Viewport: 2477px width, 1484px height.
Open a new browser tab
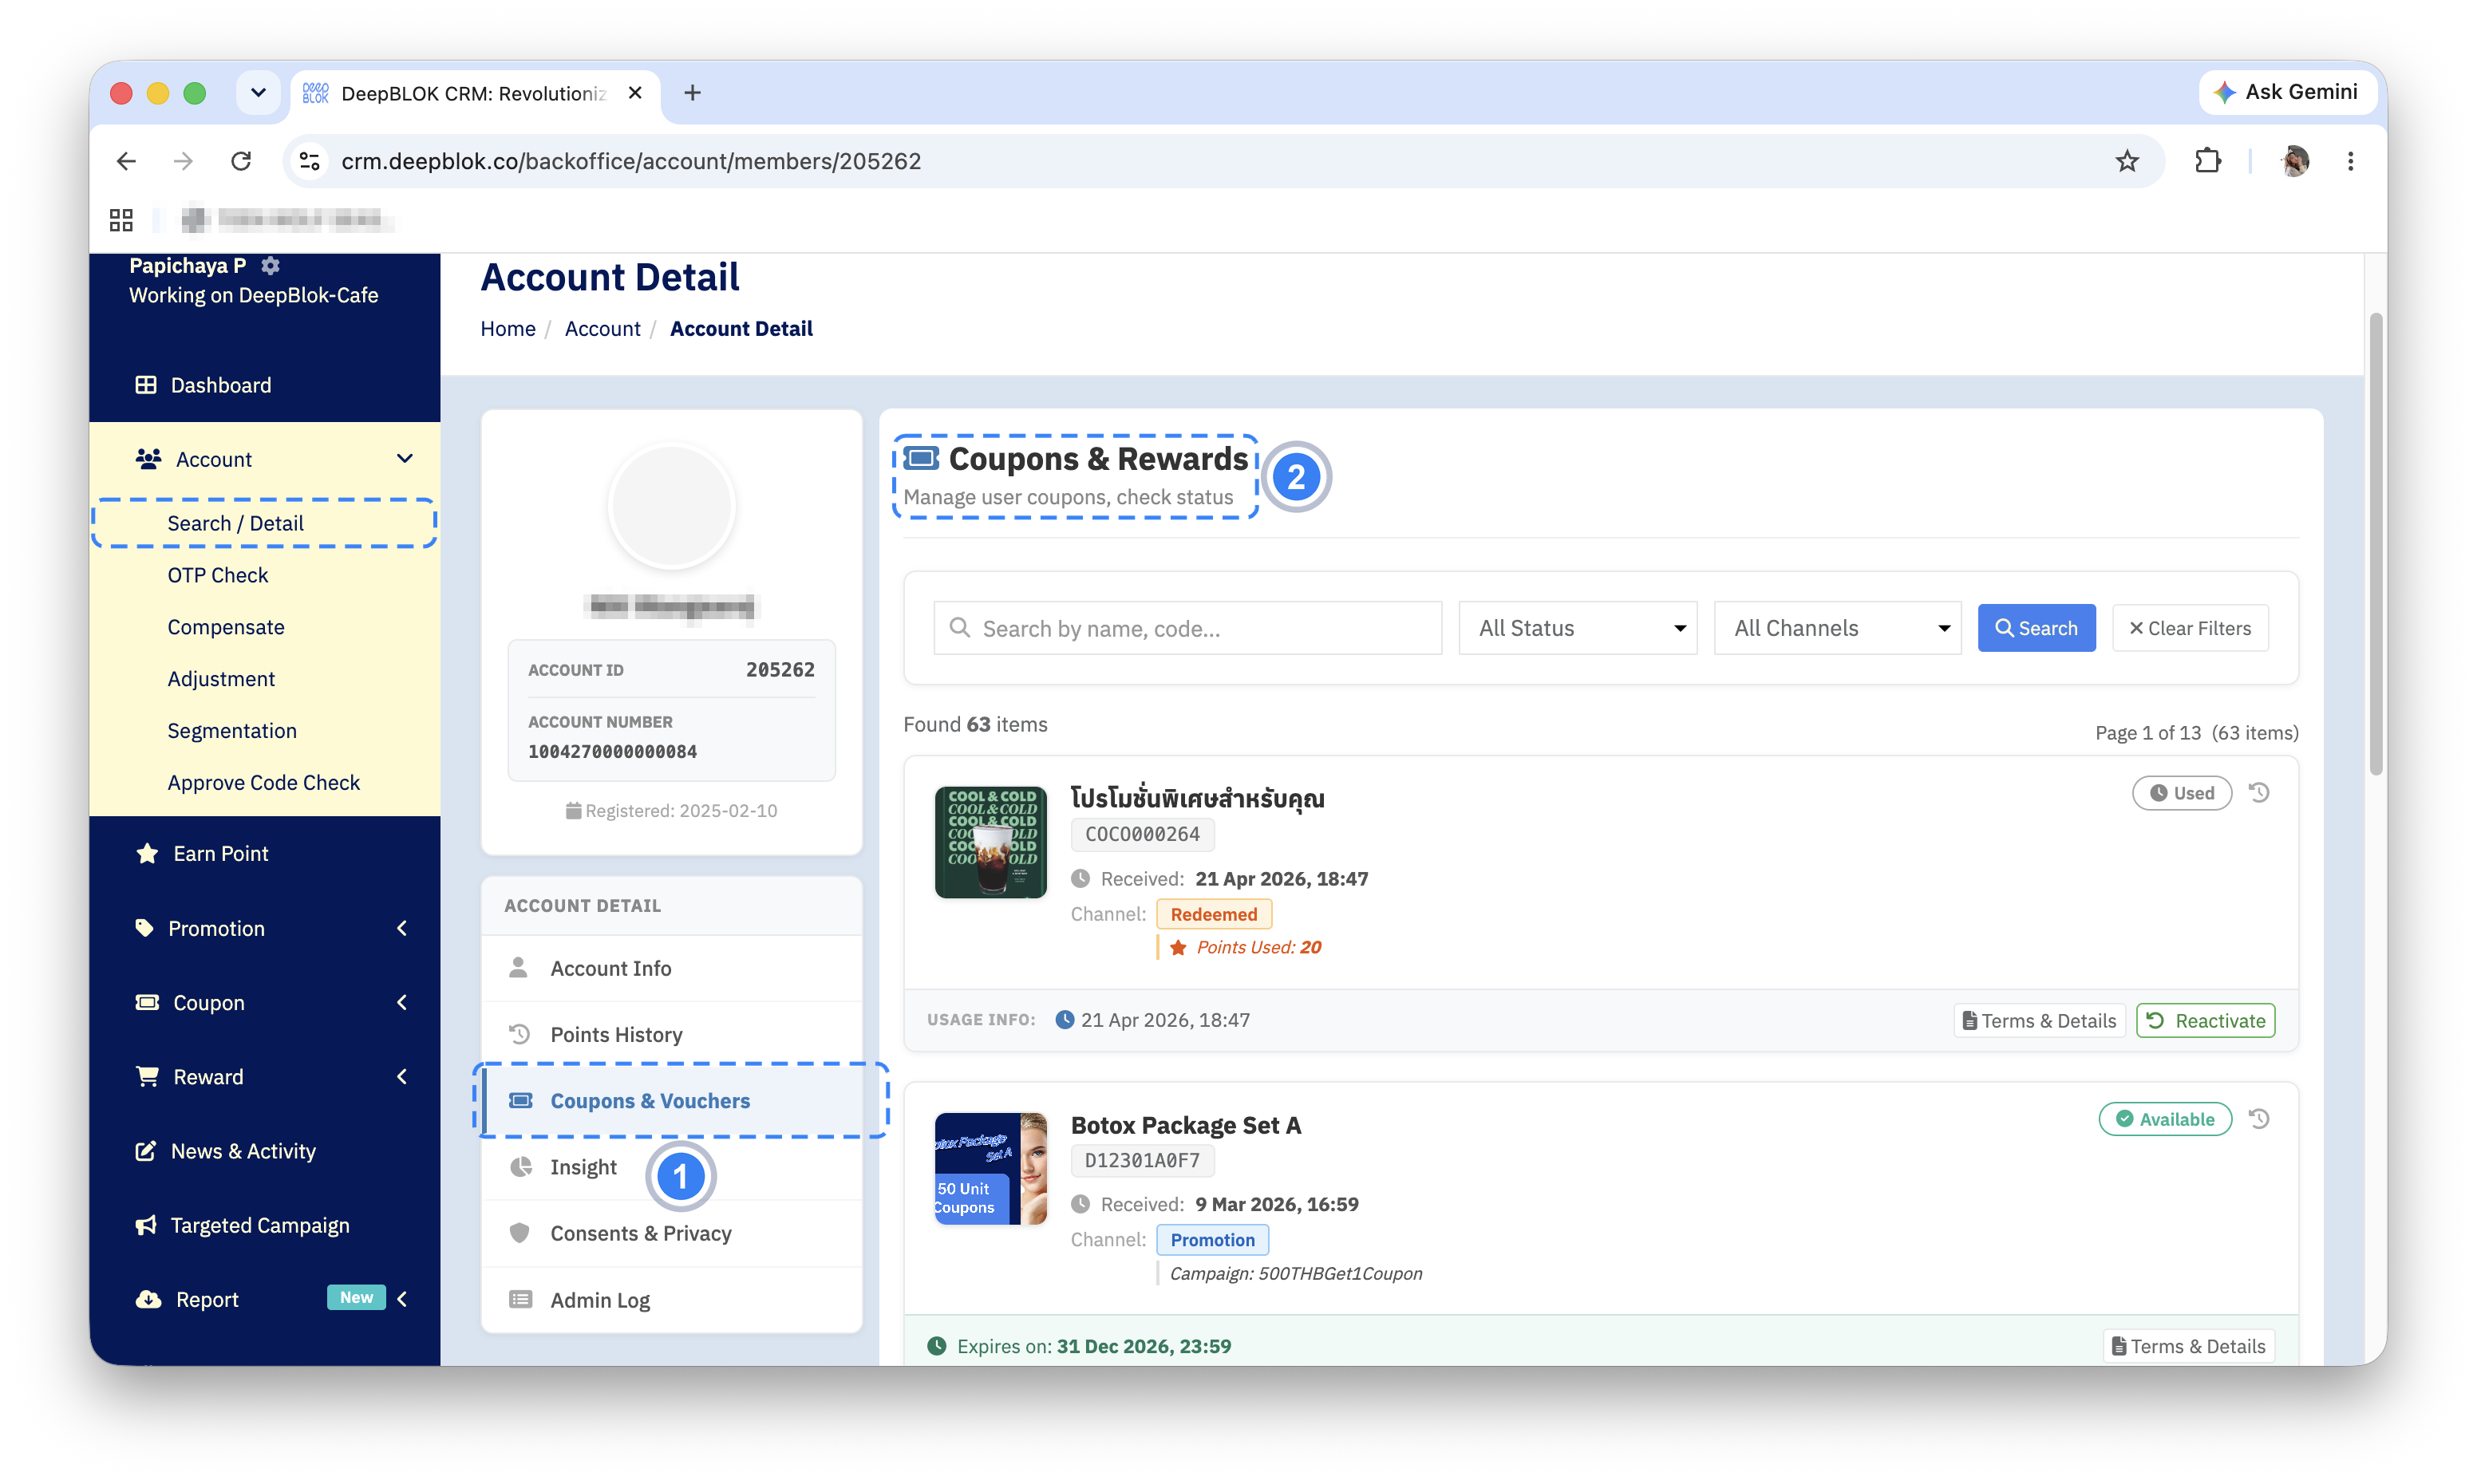coord(692,93)
